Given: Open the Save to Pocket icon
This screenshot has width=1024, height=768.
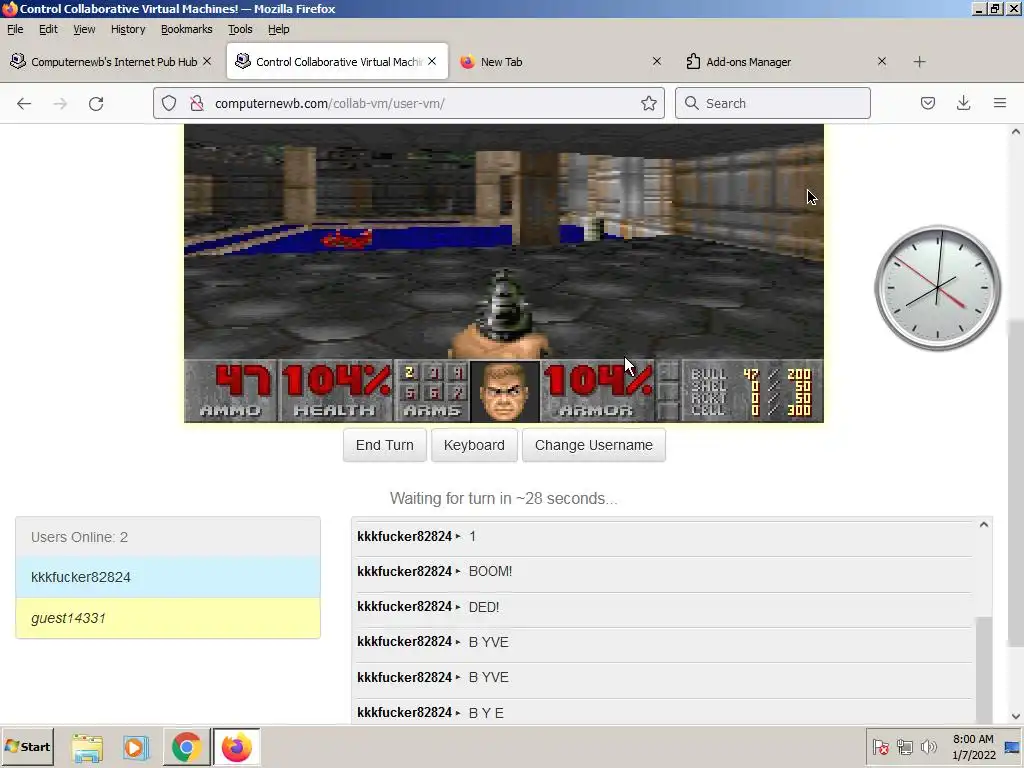Looking at the screenshot, I should click(927, 103).
